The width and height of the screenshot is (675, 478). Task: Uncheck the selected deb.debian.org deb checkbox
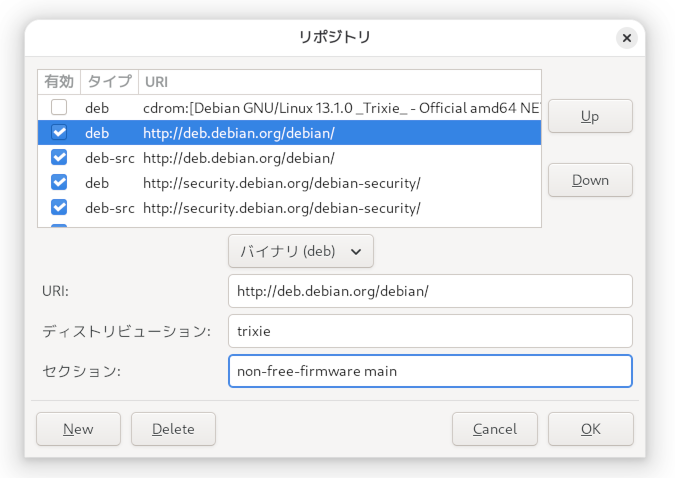tap(59, 132)
